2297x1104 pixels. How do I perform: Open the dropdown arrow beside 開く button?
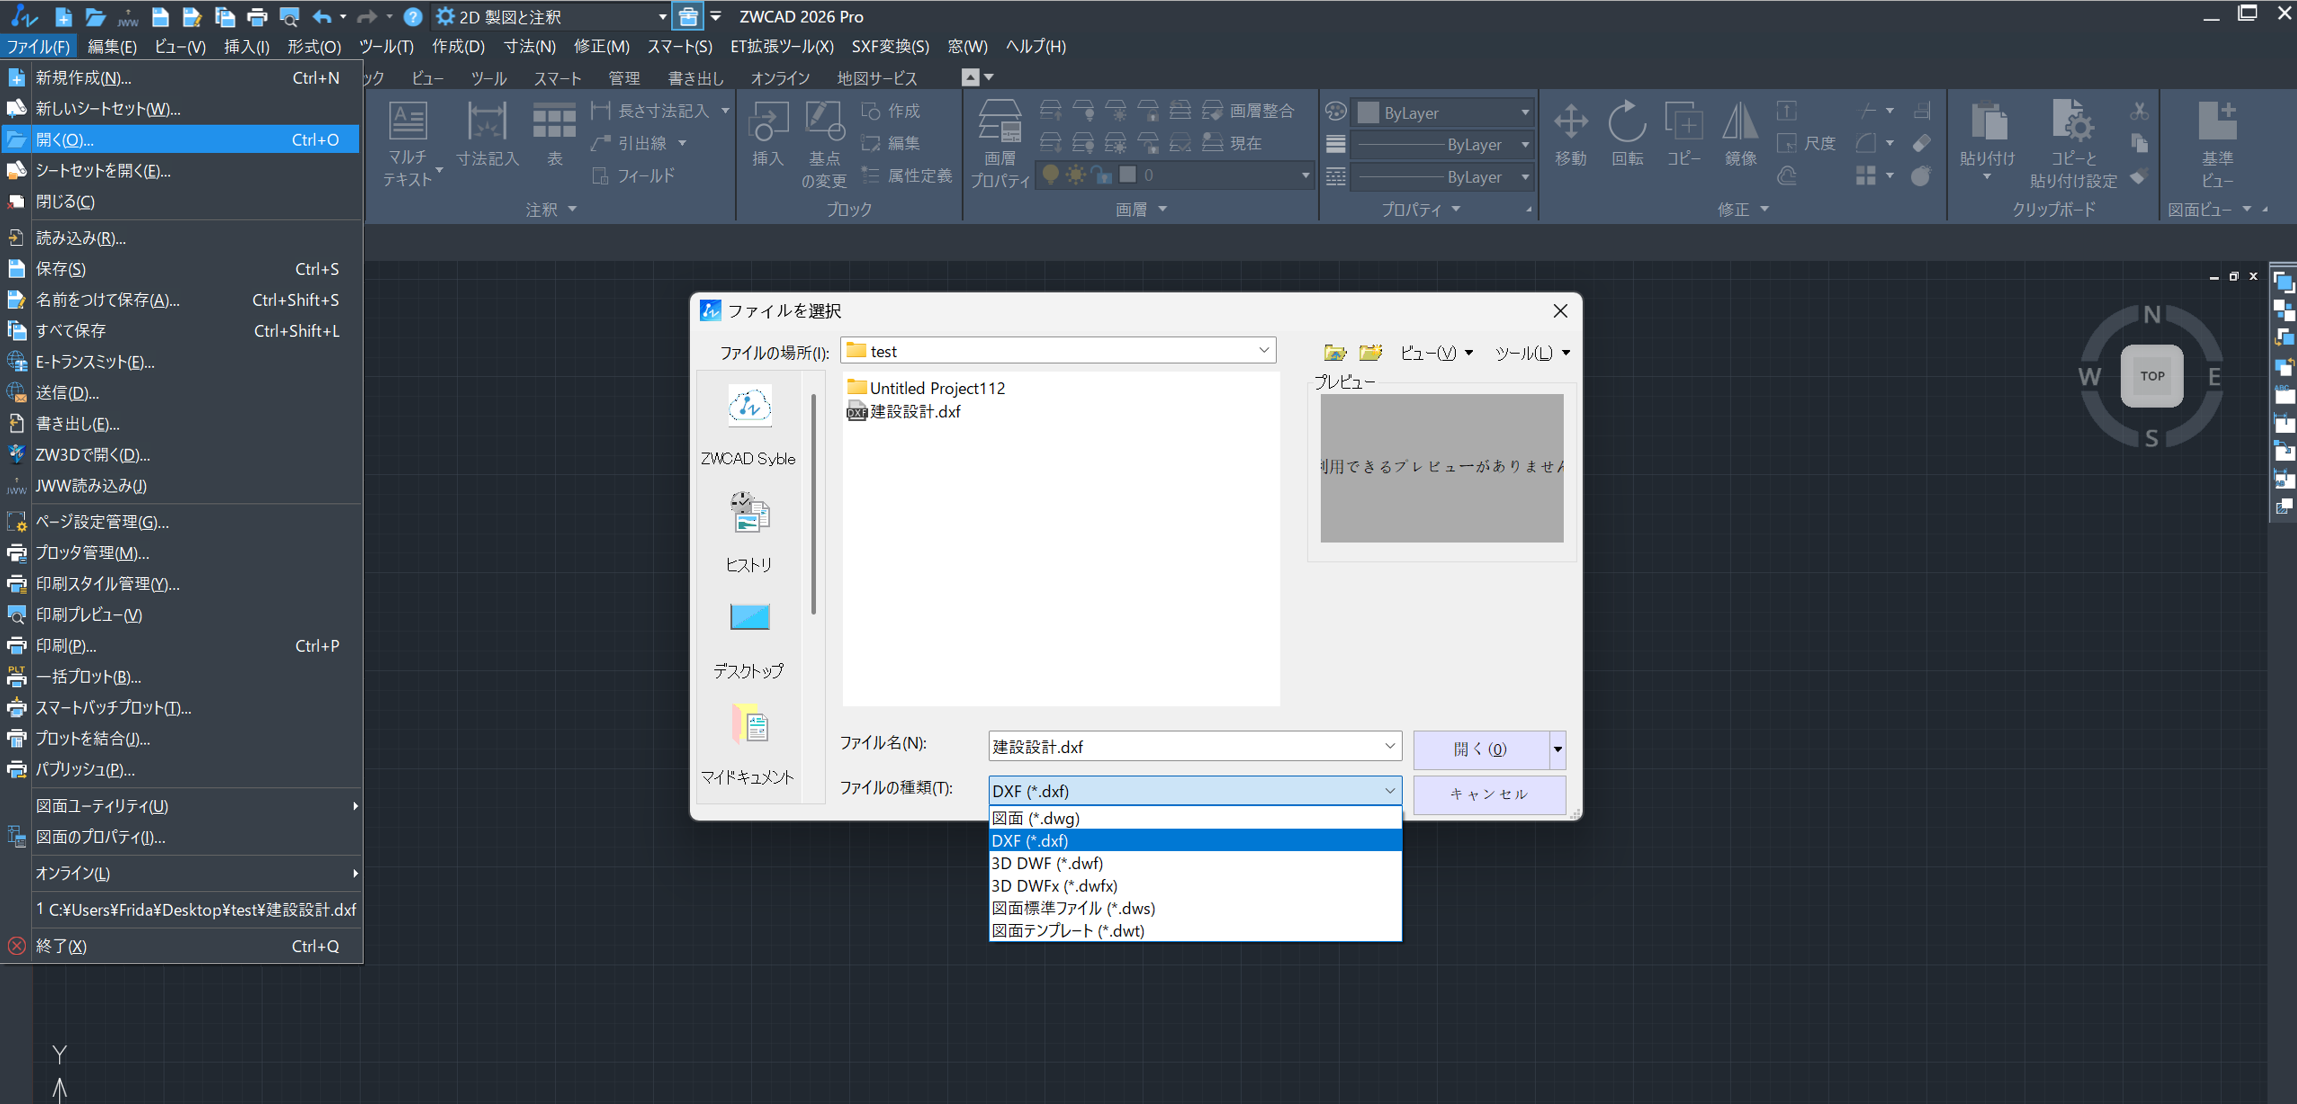point(1557,749)
